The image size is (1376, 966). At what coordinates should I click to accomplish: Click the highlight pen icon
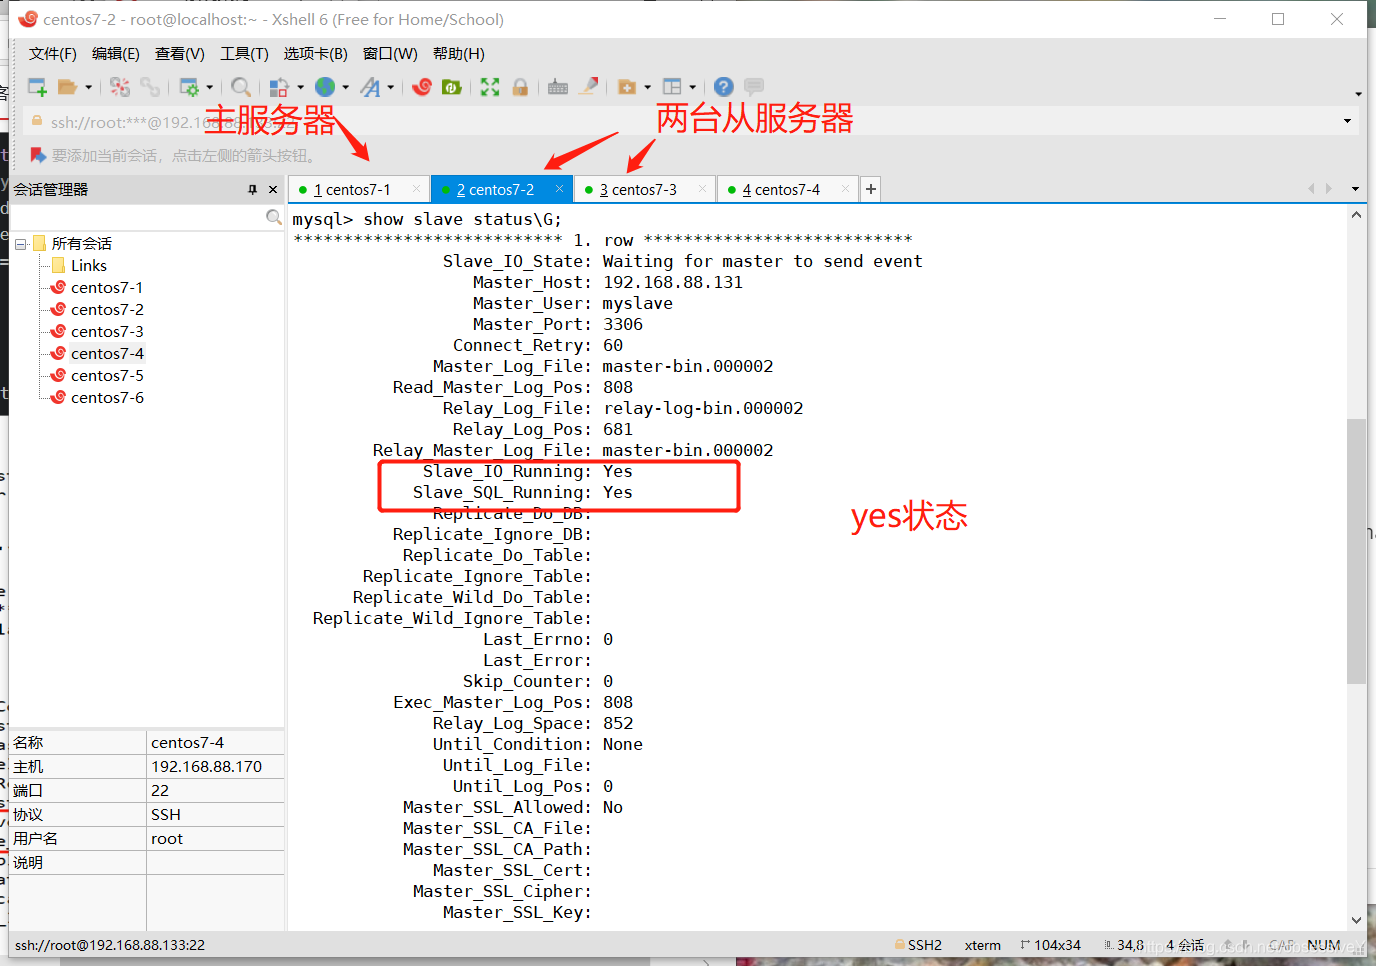(x=589, y=87)
